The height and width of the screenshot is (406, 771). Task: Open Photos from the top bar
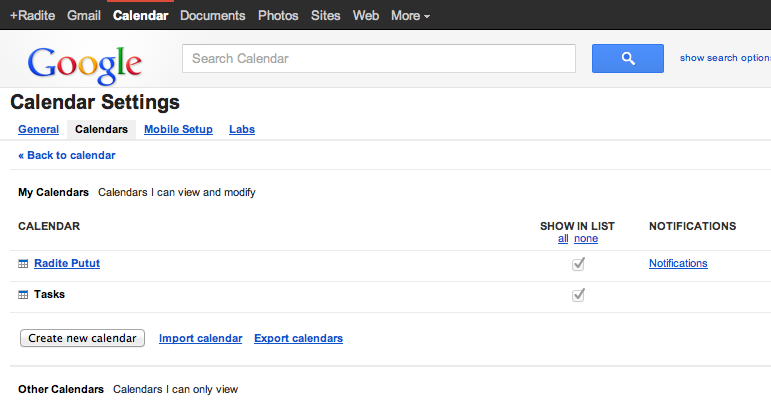(278, 16)
